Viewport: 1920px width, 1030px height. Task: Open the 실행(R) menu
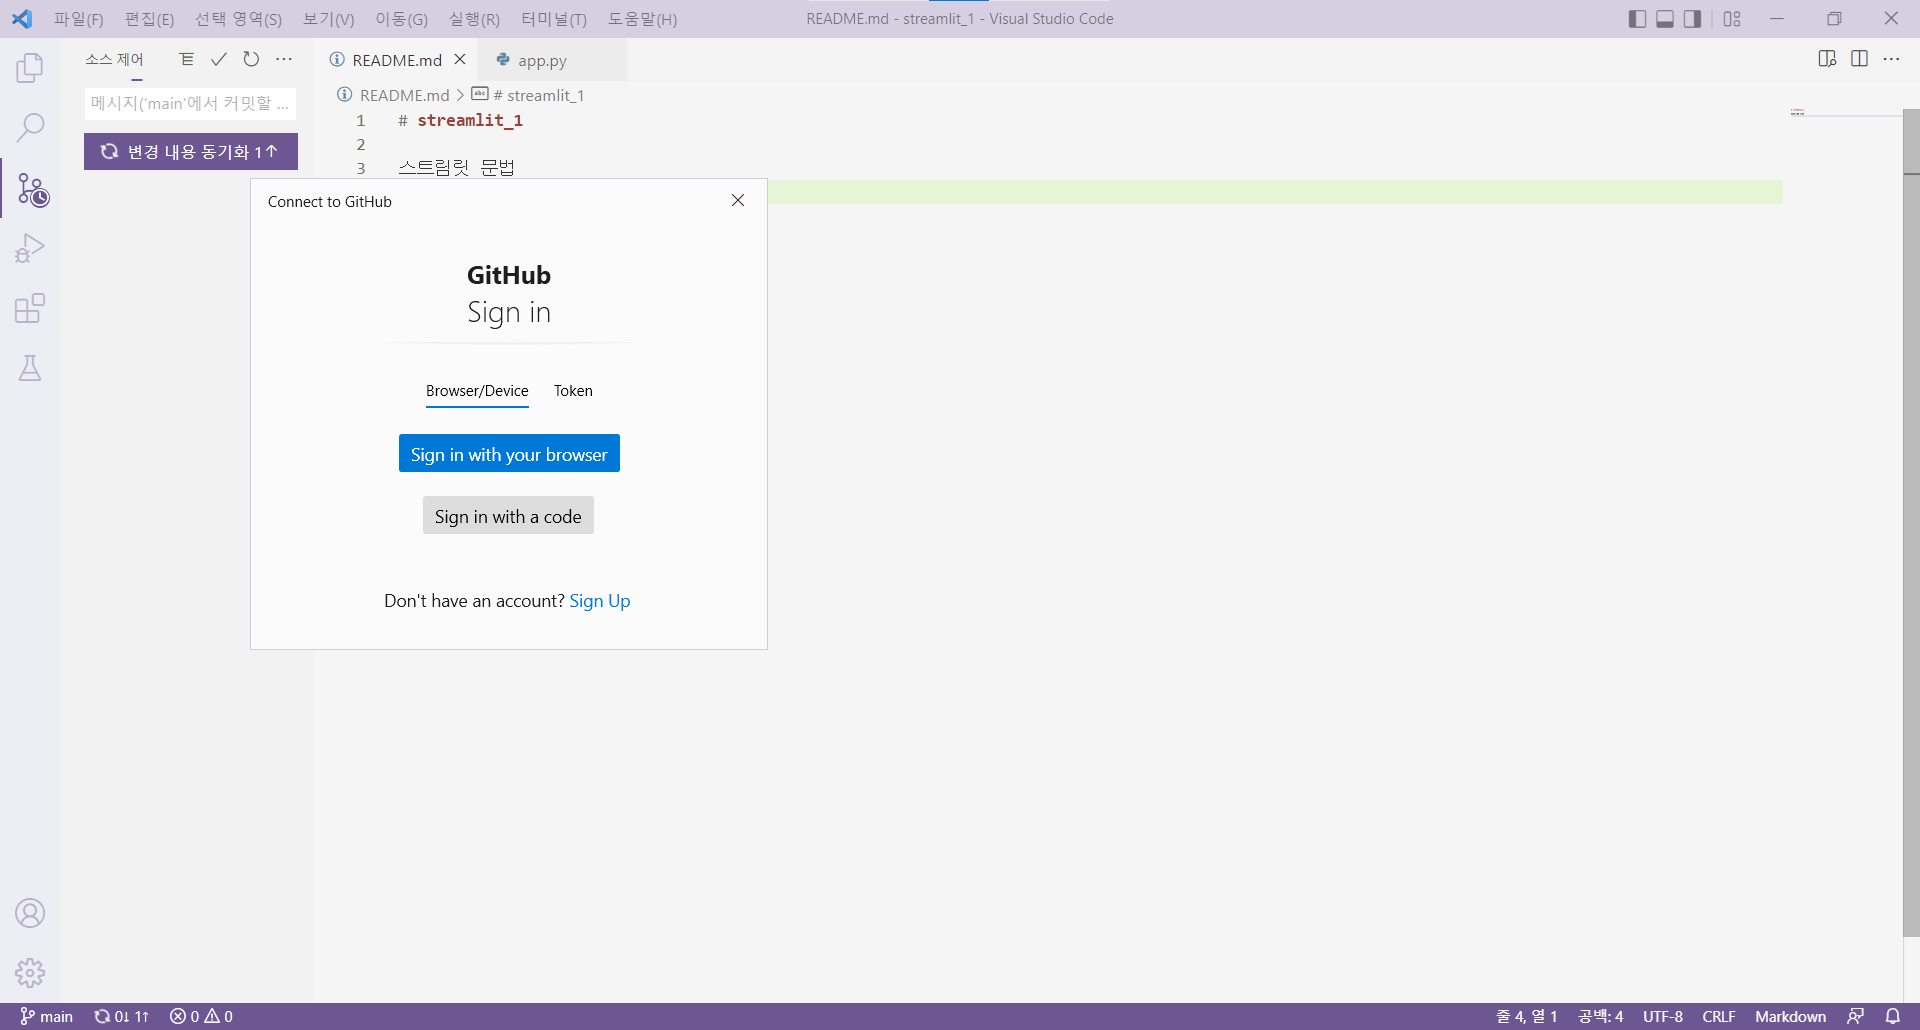coord(474,19)
